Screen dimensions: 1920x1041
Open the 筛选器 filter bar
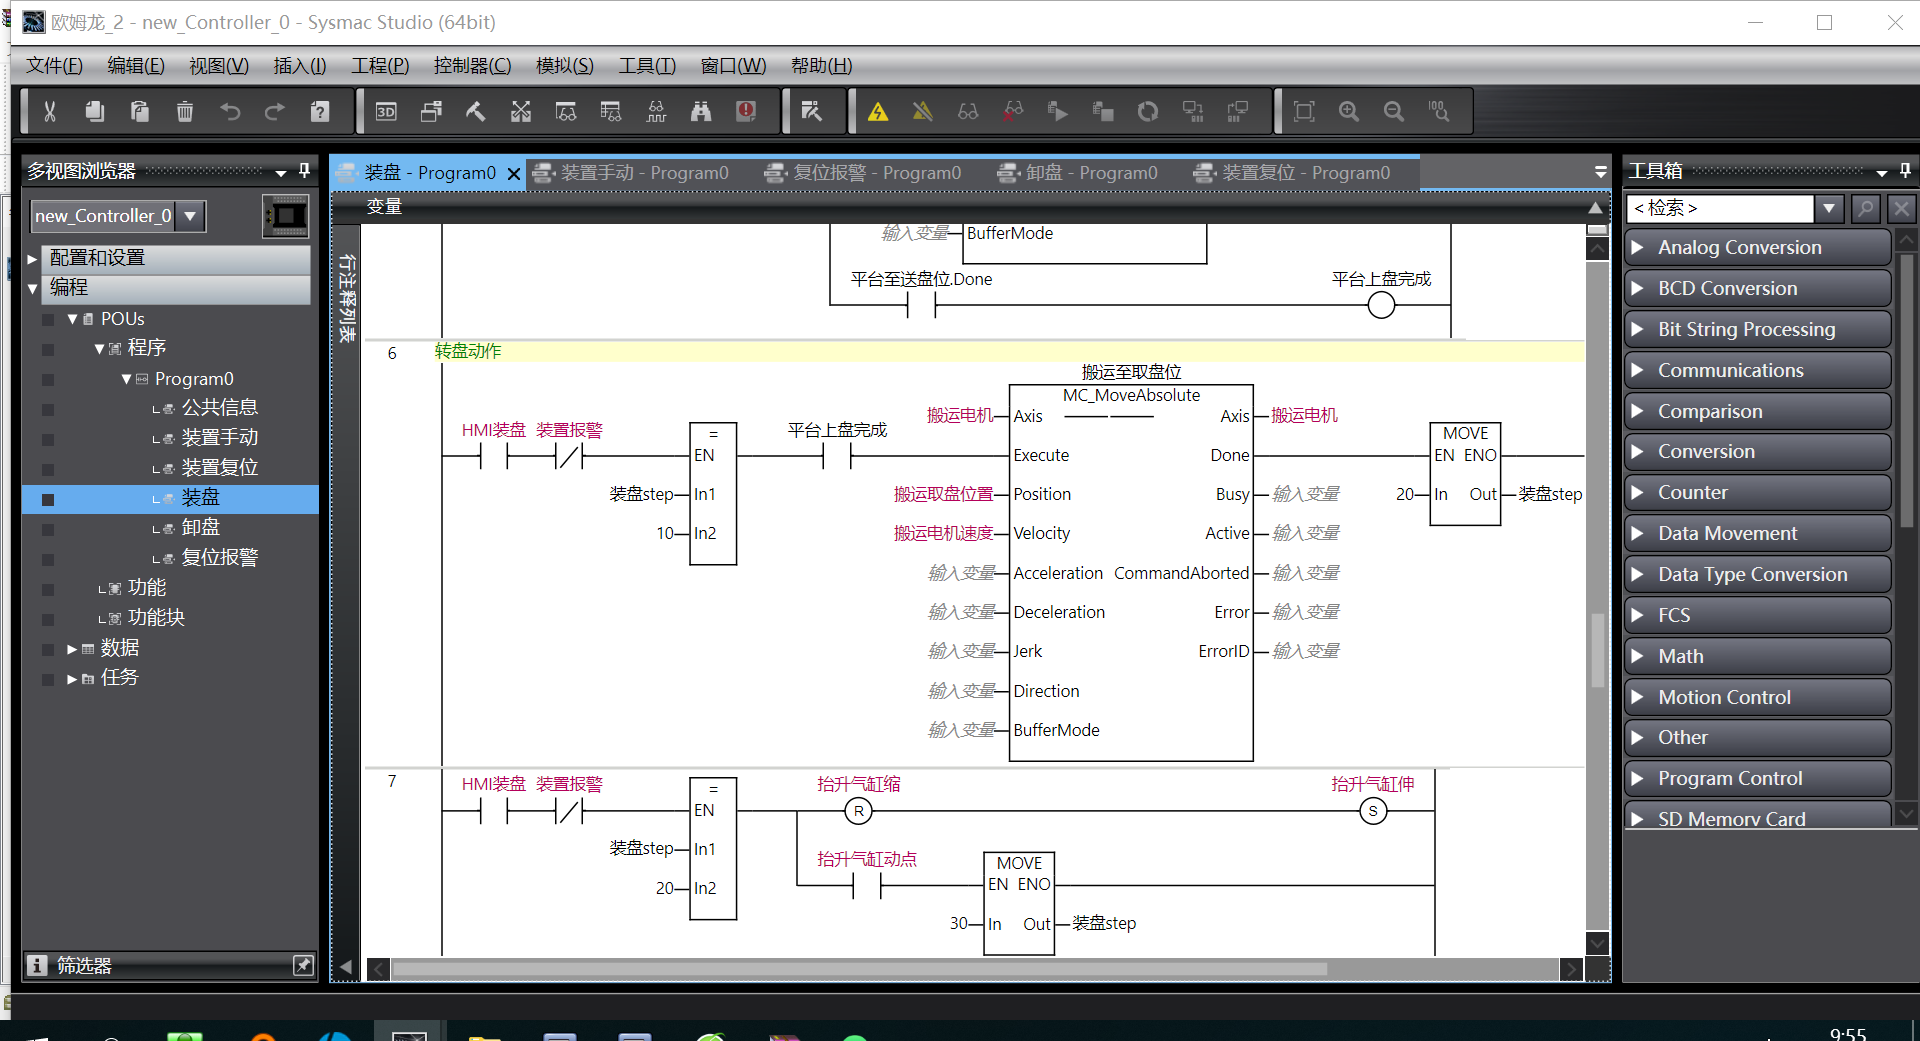(169, 965)
